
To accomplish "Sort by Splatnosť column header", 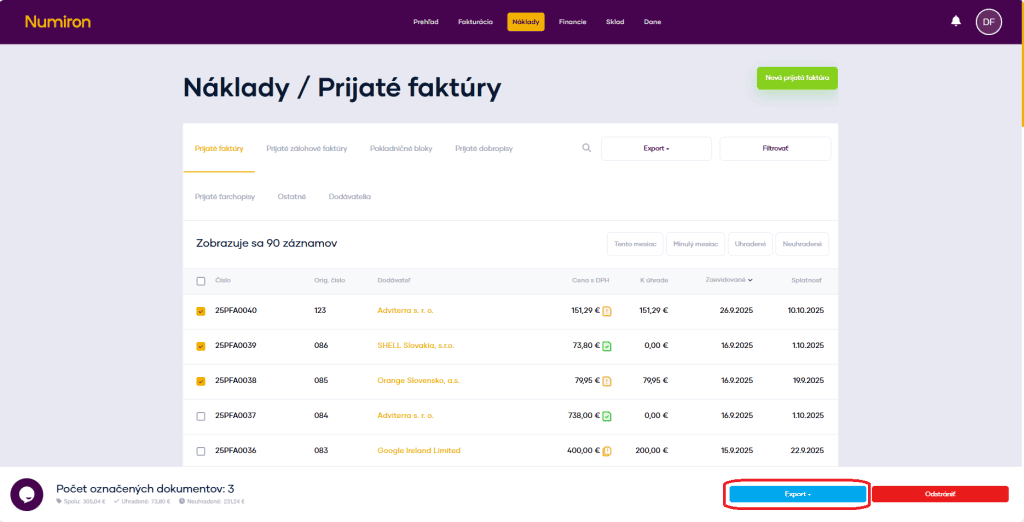I will (807, 281).
